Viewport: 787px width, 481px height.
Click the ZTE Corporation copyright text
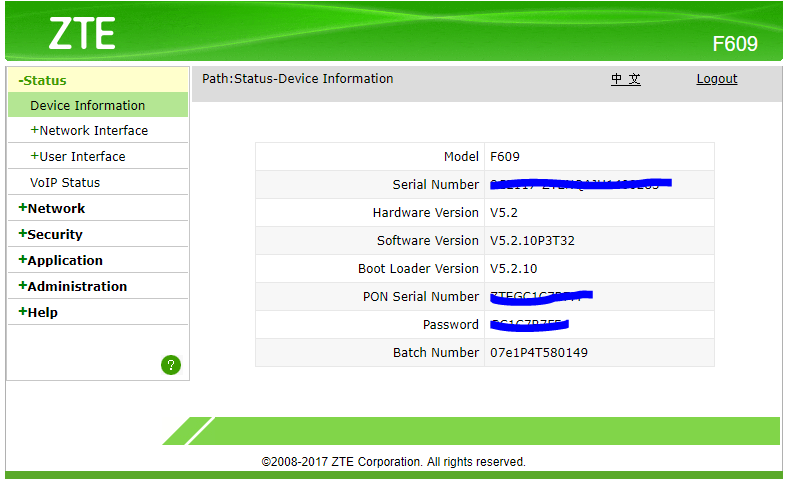(394, 462)
